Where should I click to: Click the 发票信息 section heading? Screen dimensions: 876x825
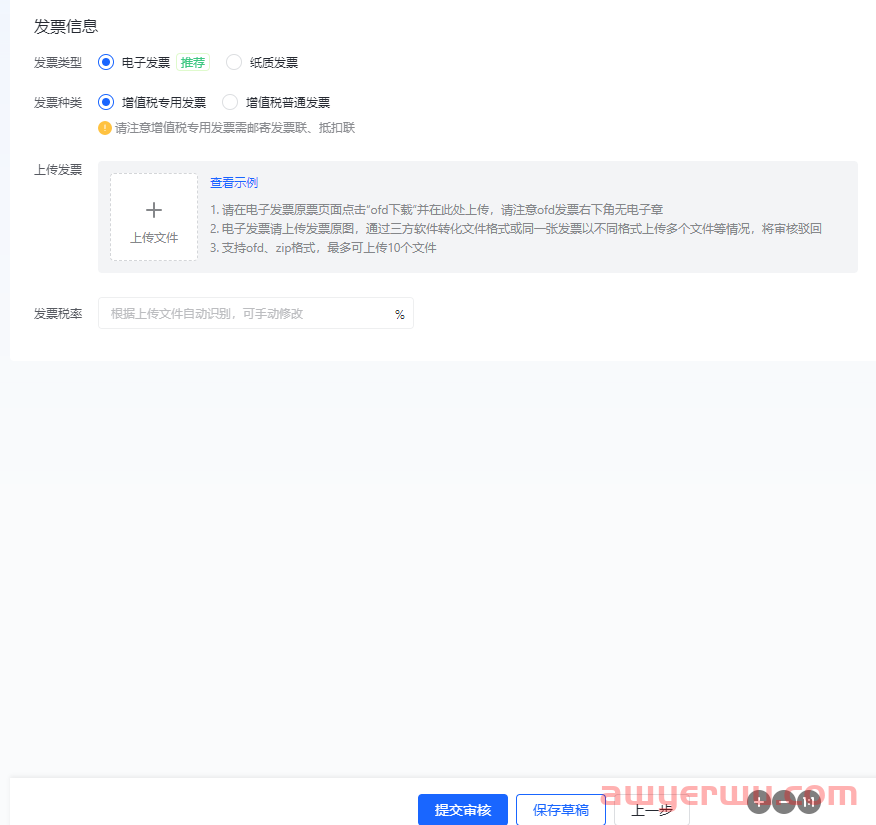tap(66, 26)
